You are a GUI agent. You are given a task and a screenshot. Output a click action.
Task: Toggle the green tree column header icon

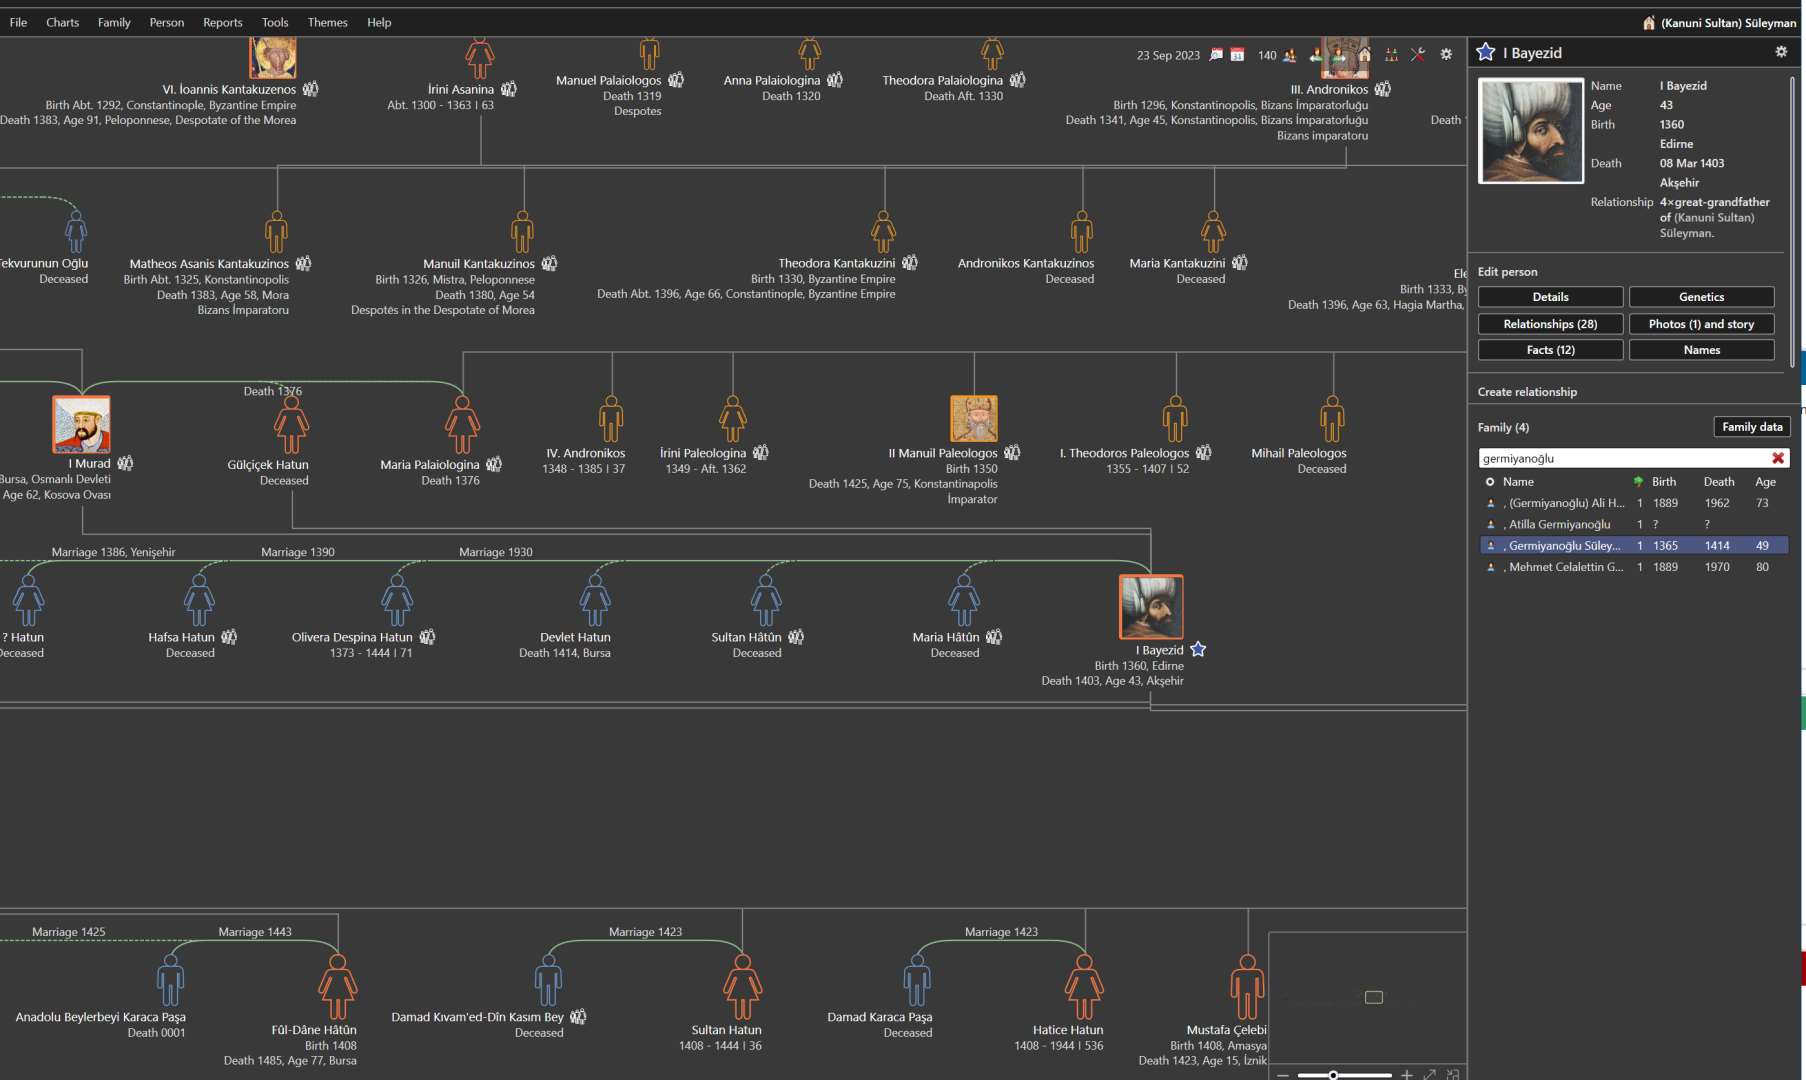coord(1638,482)
